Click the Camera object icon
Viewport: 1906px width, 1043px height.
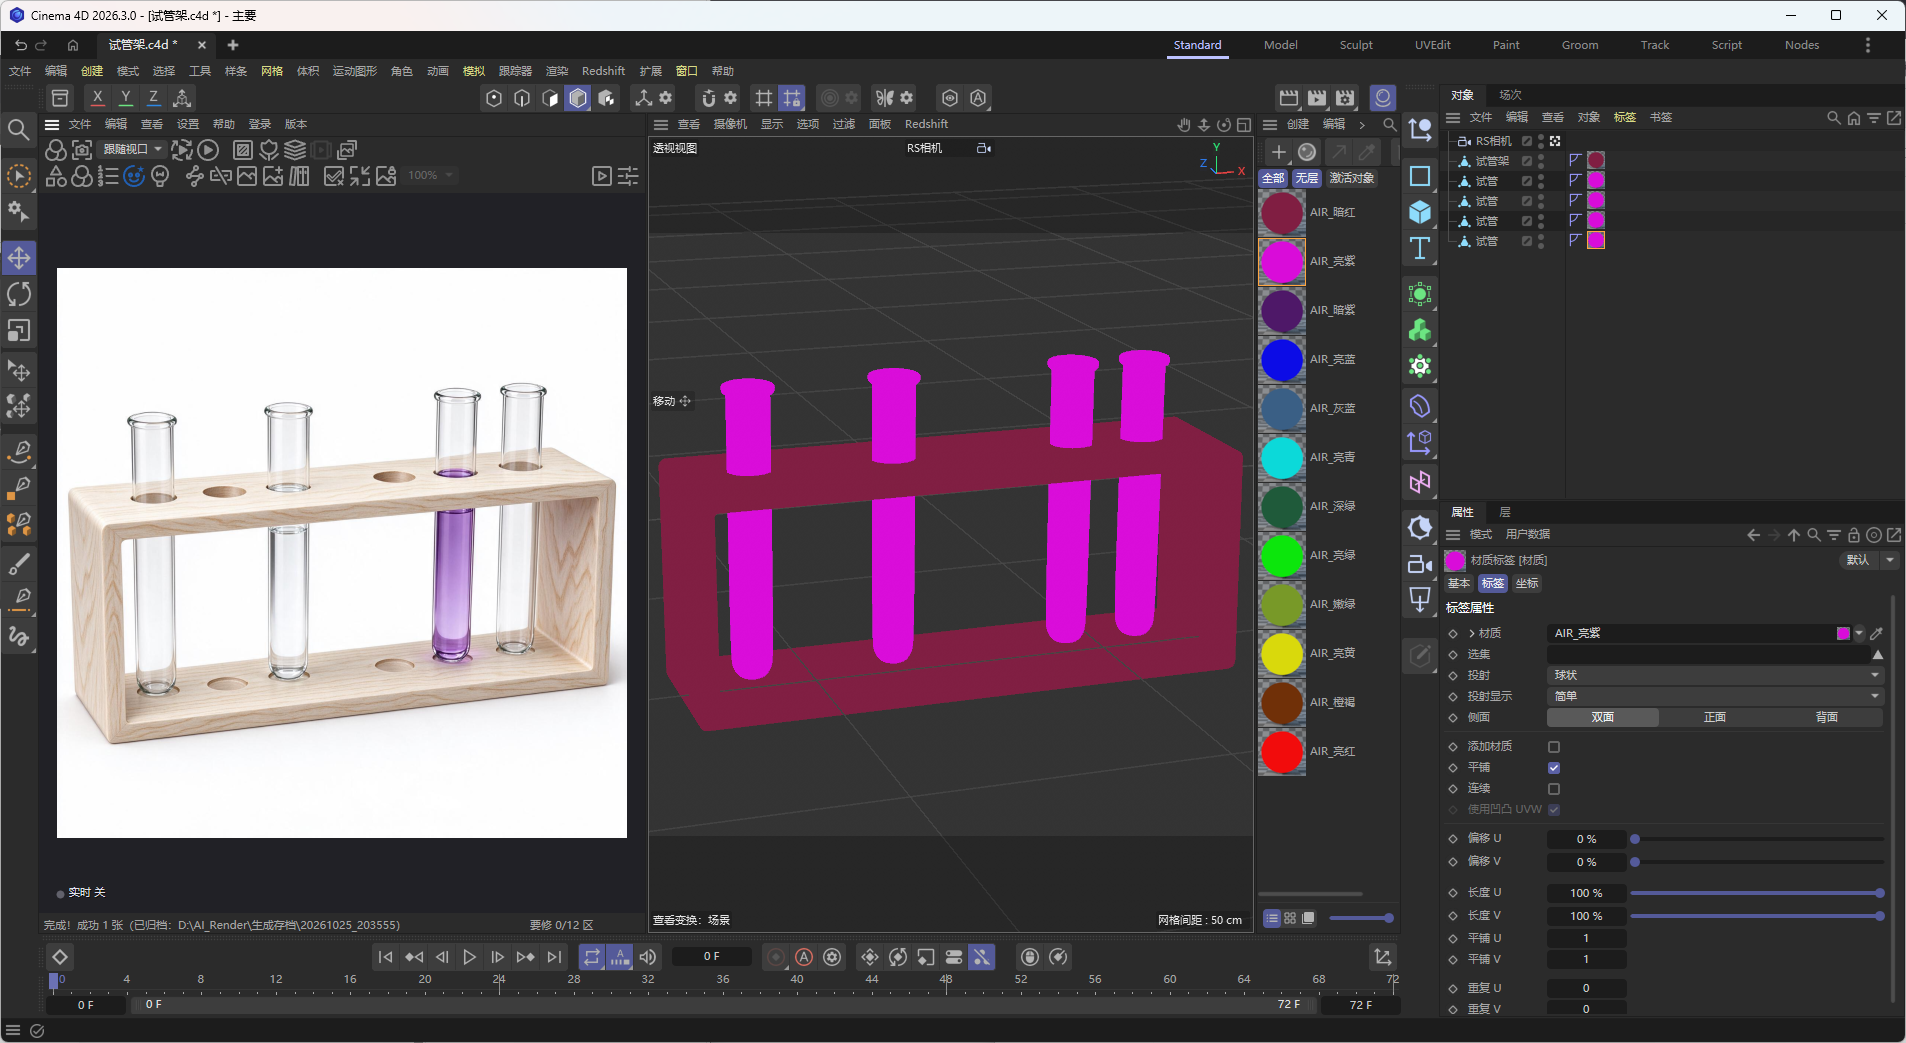(x=1419, y=564)
